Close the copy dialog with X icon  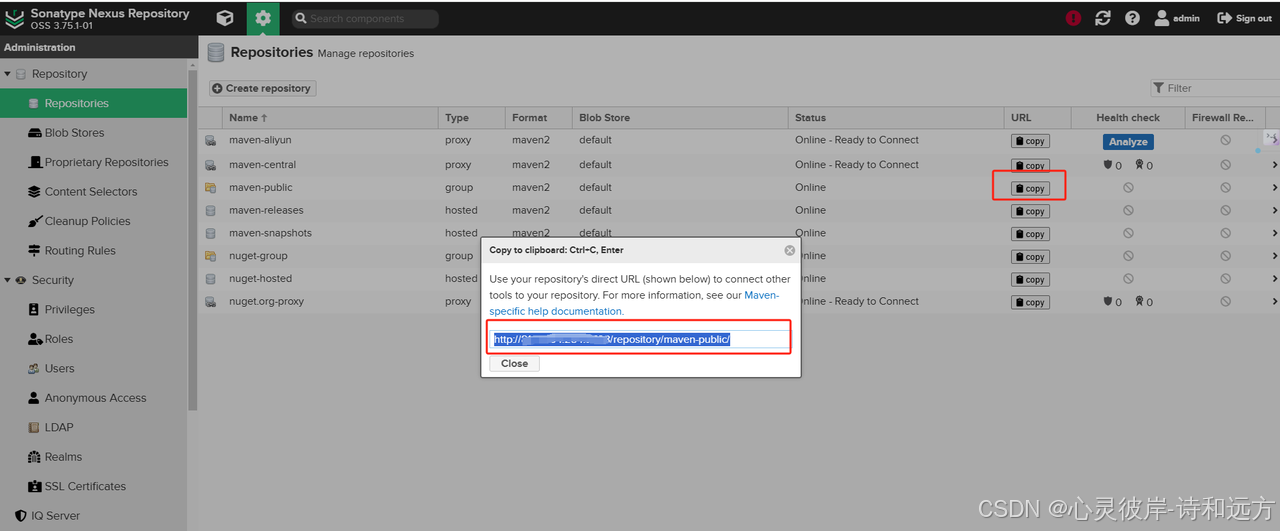[789, 250]
